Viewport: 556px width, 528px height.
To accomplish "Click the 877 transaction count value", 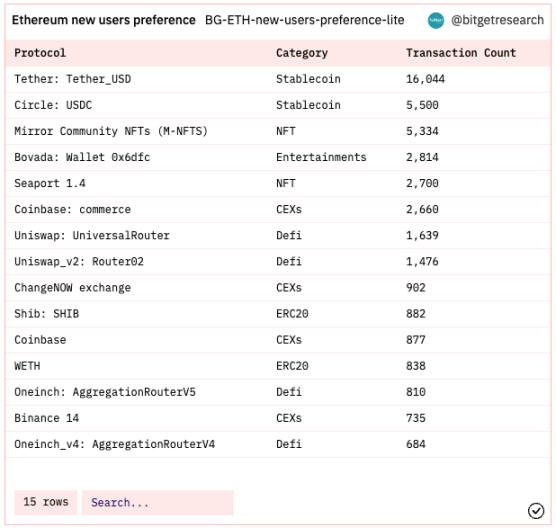I will 416,340.
